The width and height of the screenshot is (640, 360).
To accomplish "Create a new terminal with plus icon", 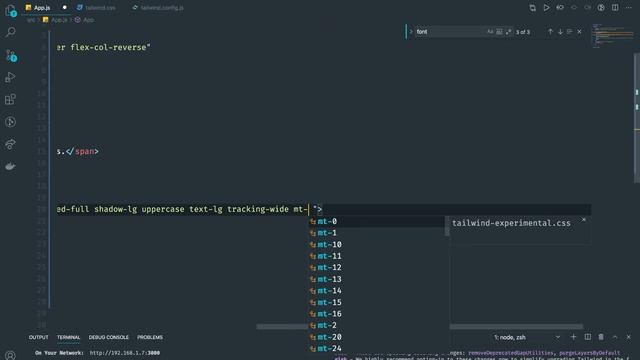I will [x=573, y=337].
